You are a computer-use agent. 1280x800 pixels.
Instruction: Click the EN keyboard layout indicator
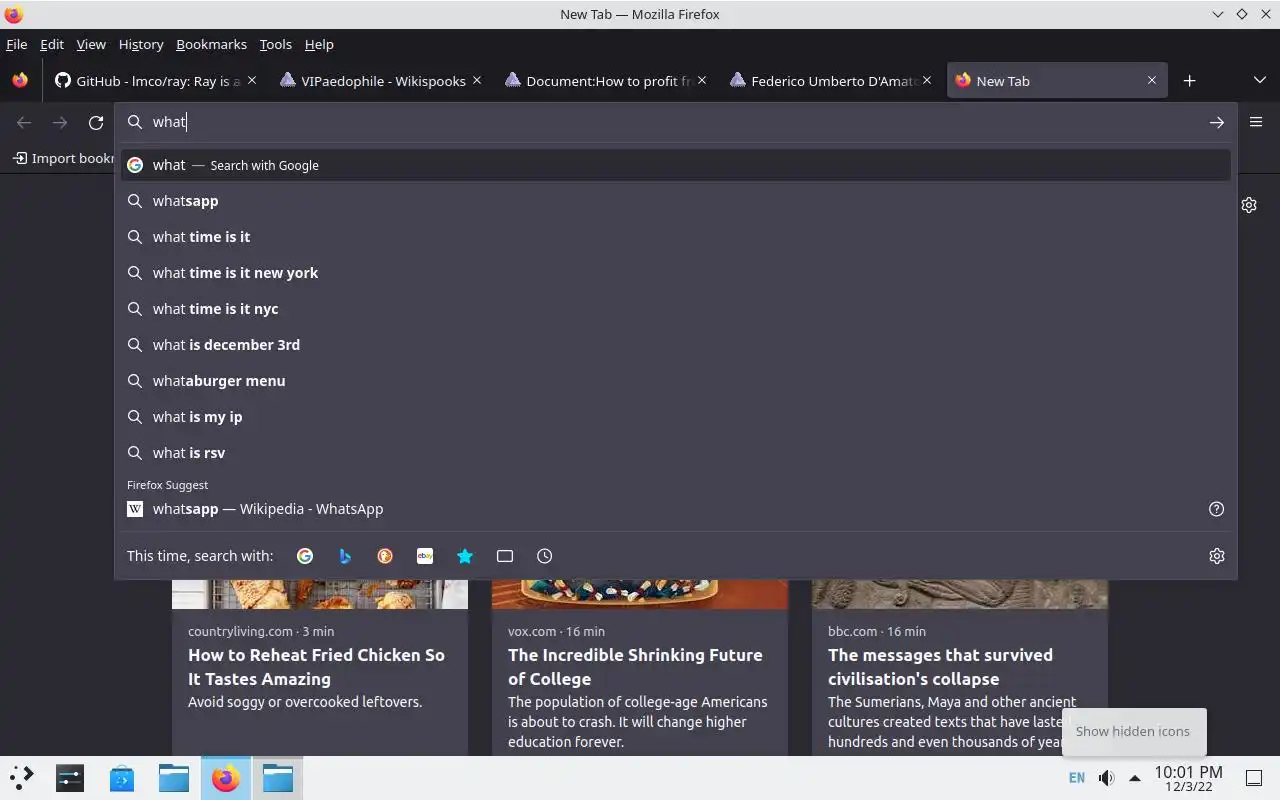[1077, 777]
